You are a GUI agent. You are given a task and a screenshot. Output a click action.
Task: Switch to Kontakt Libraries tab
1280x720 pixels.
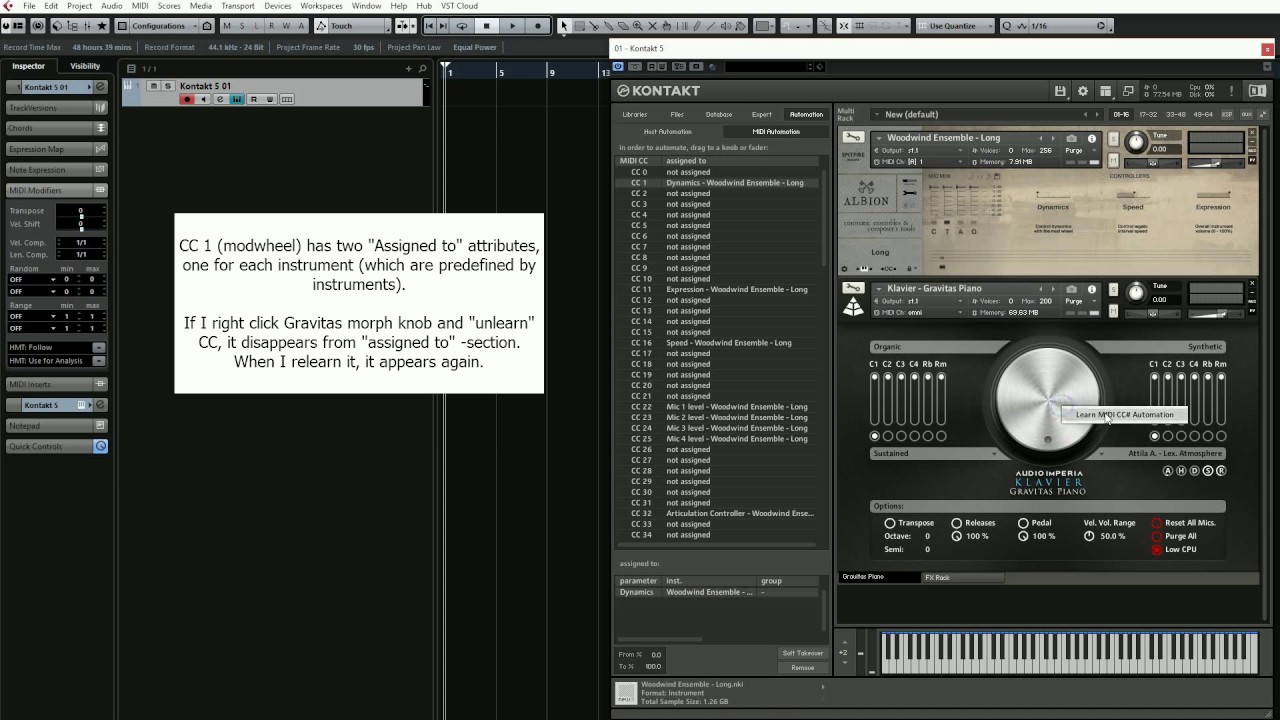tap(635, 114)
